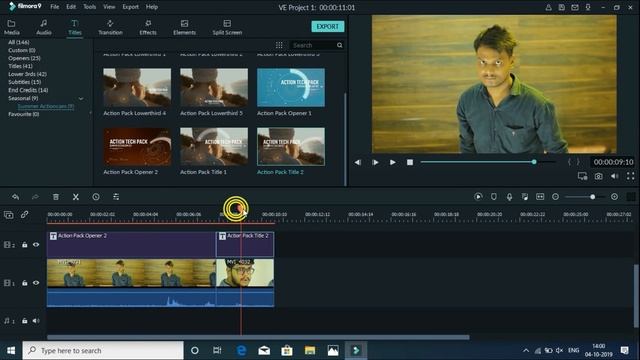The image size is (640, 360).
Task: Lock audio track 1
Action: [24, 321]
